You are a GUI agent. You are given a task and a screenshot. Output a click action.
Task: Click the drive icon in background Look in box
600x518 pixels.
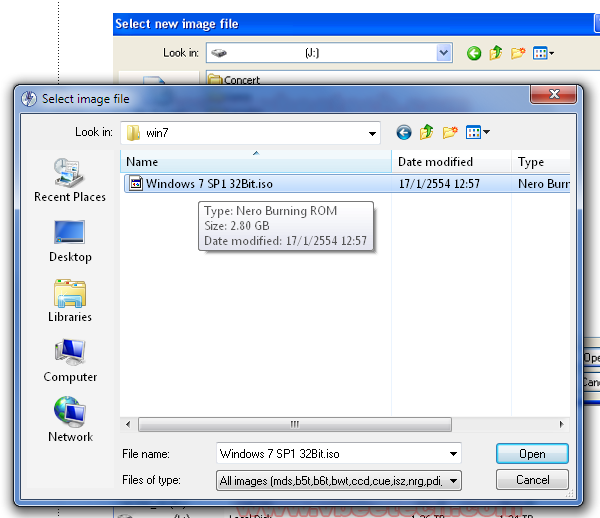219,53
